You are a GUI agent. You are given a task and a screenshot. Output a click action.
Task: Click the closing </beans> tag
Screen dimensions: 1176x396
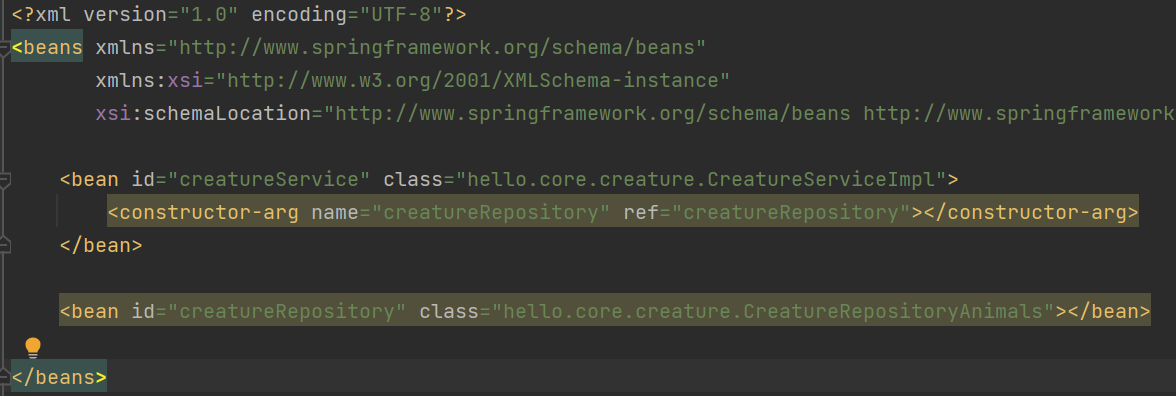59,376
